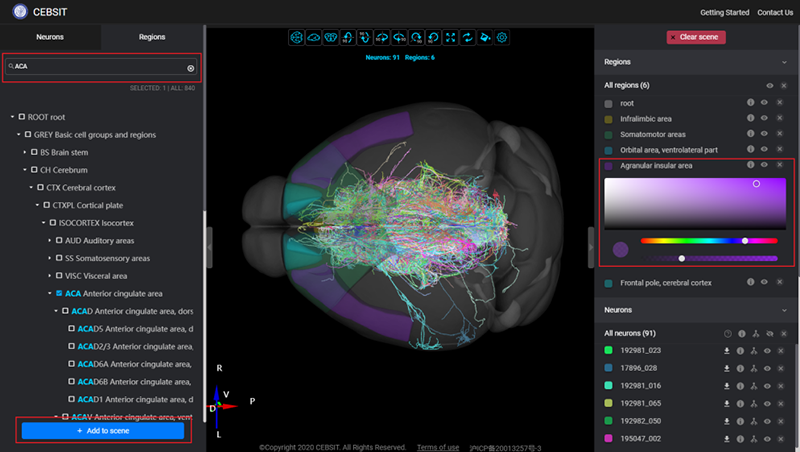Expand the AUD Auditory areas tree node

coord(50,241)
